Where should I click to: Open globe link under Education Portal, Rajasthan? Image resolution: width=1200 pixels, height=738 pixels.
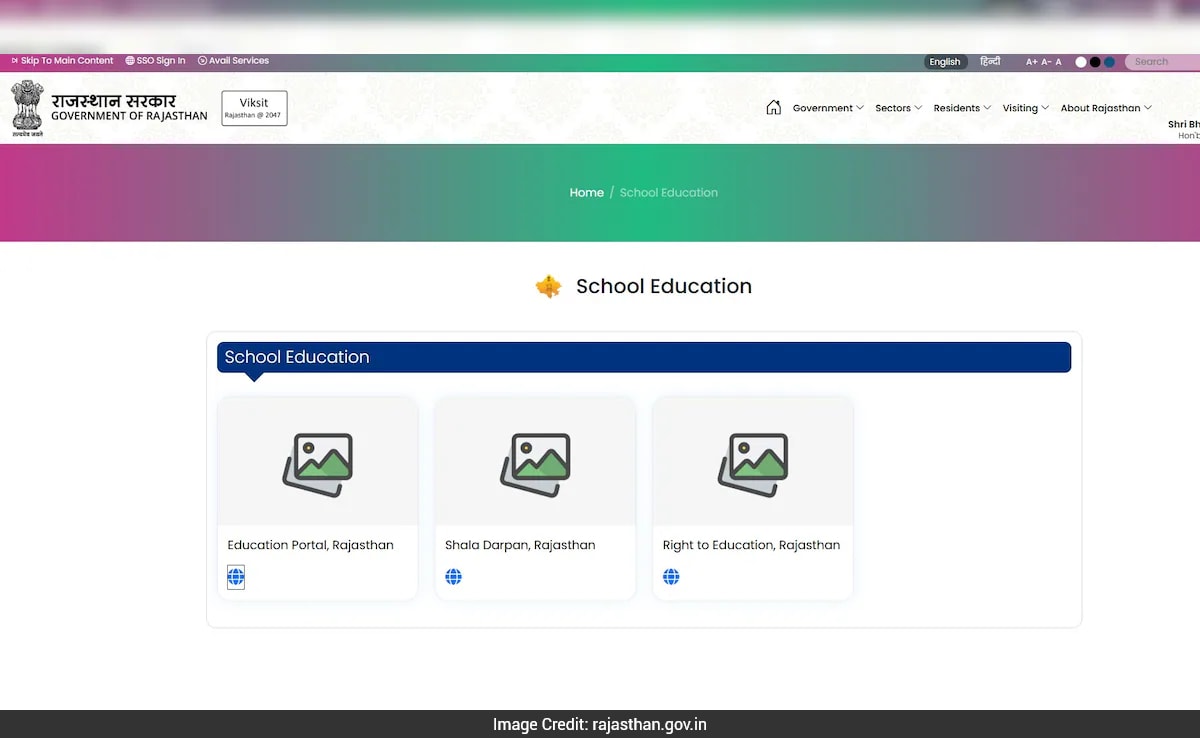click(236, 577)
